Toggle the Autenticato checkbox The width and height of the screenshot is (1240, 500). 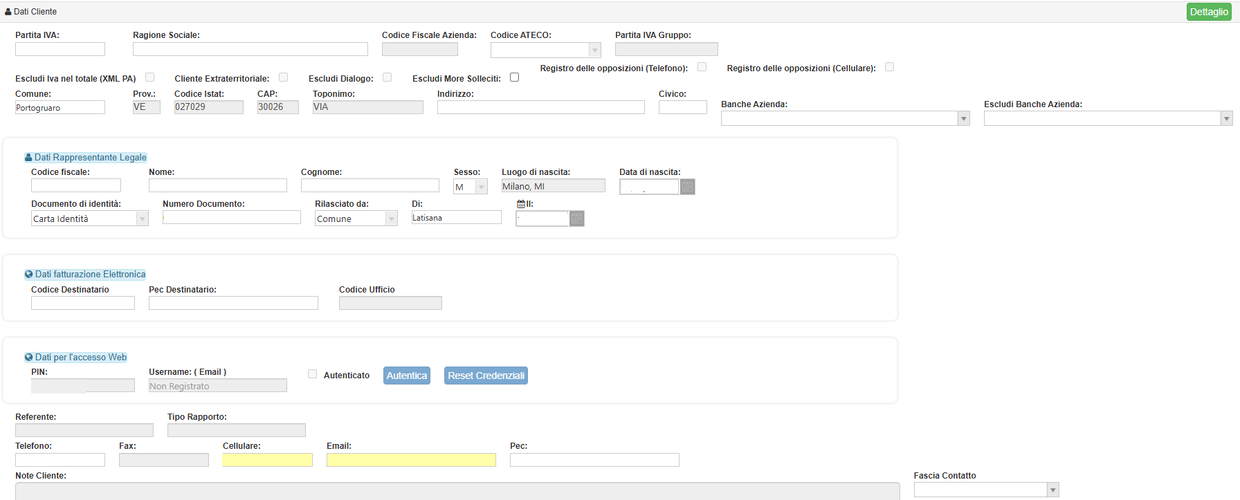pos(313,374)
